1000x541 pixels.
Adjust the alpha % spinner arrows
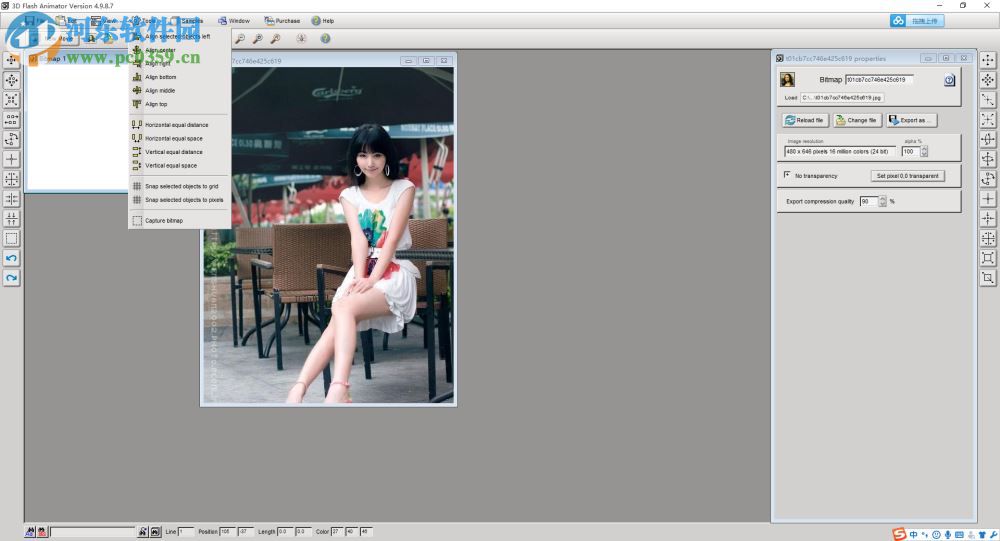coord(924,152)
